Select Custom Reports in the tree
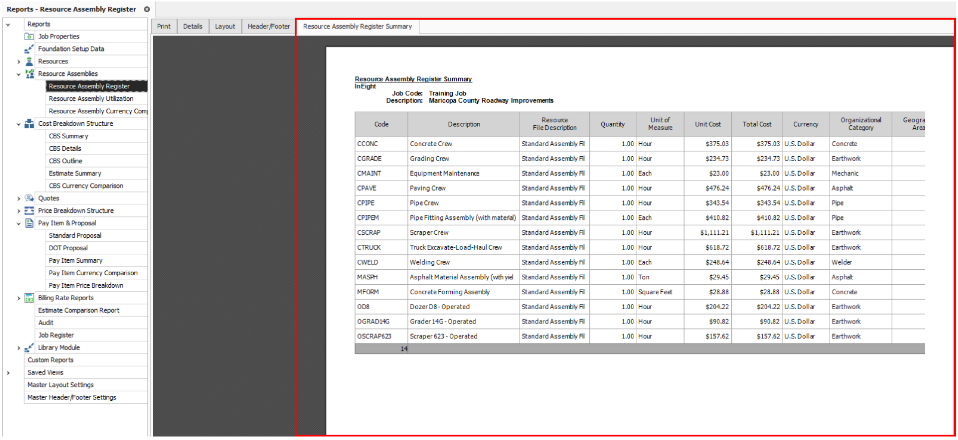Image resolution: width=958 pixels, height=440 pixels. click(86, 360)
